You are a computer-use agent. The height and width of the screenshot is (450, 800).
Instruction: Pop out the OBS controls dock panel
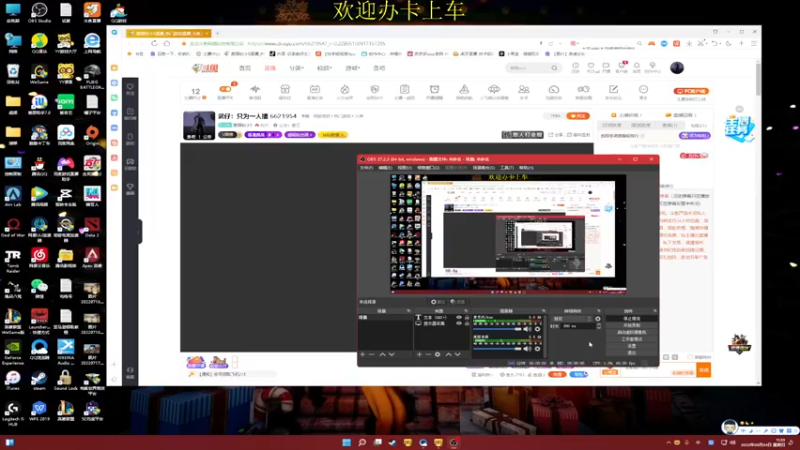pyautogui.click(x=655, y=311)
